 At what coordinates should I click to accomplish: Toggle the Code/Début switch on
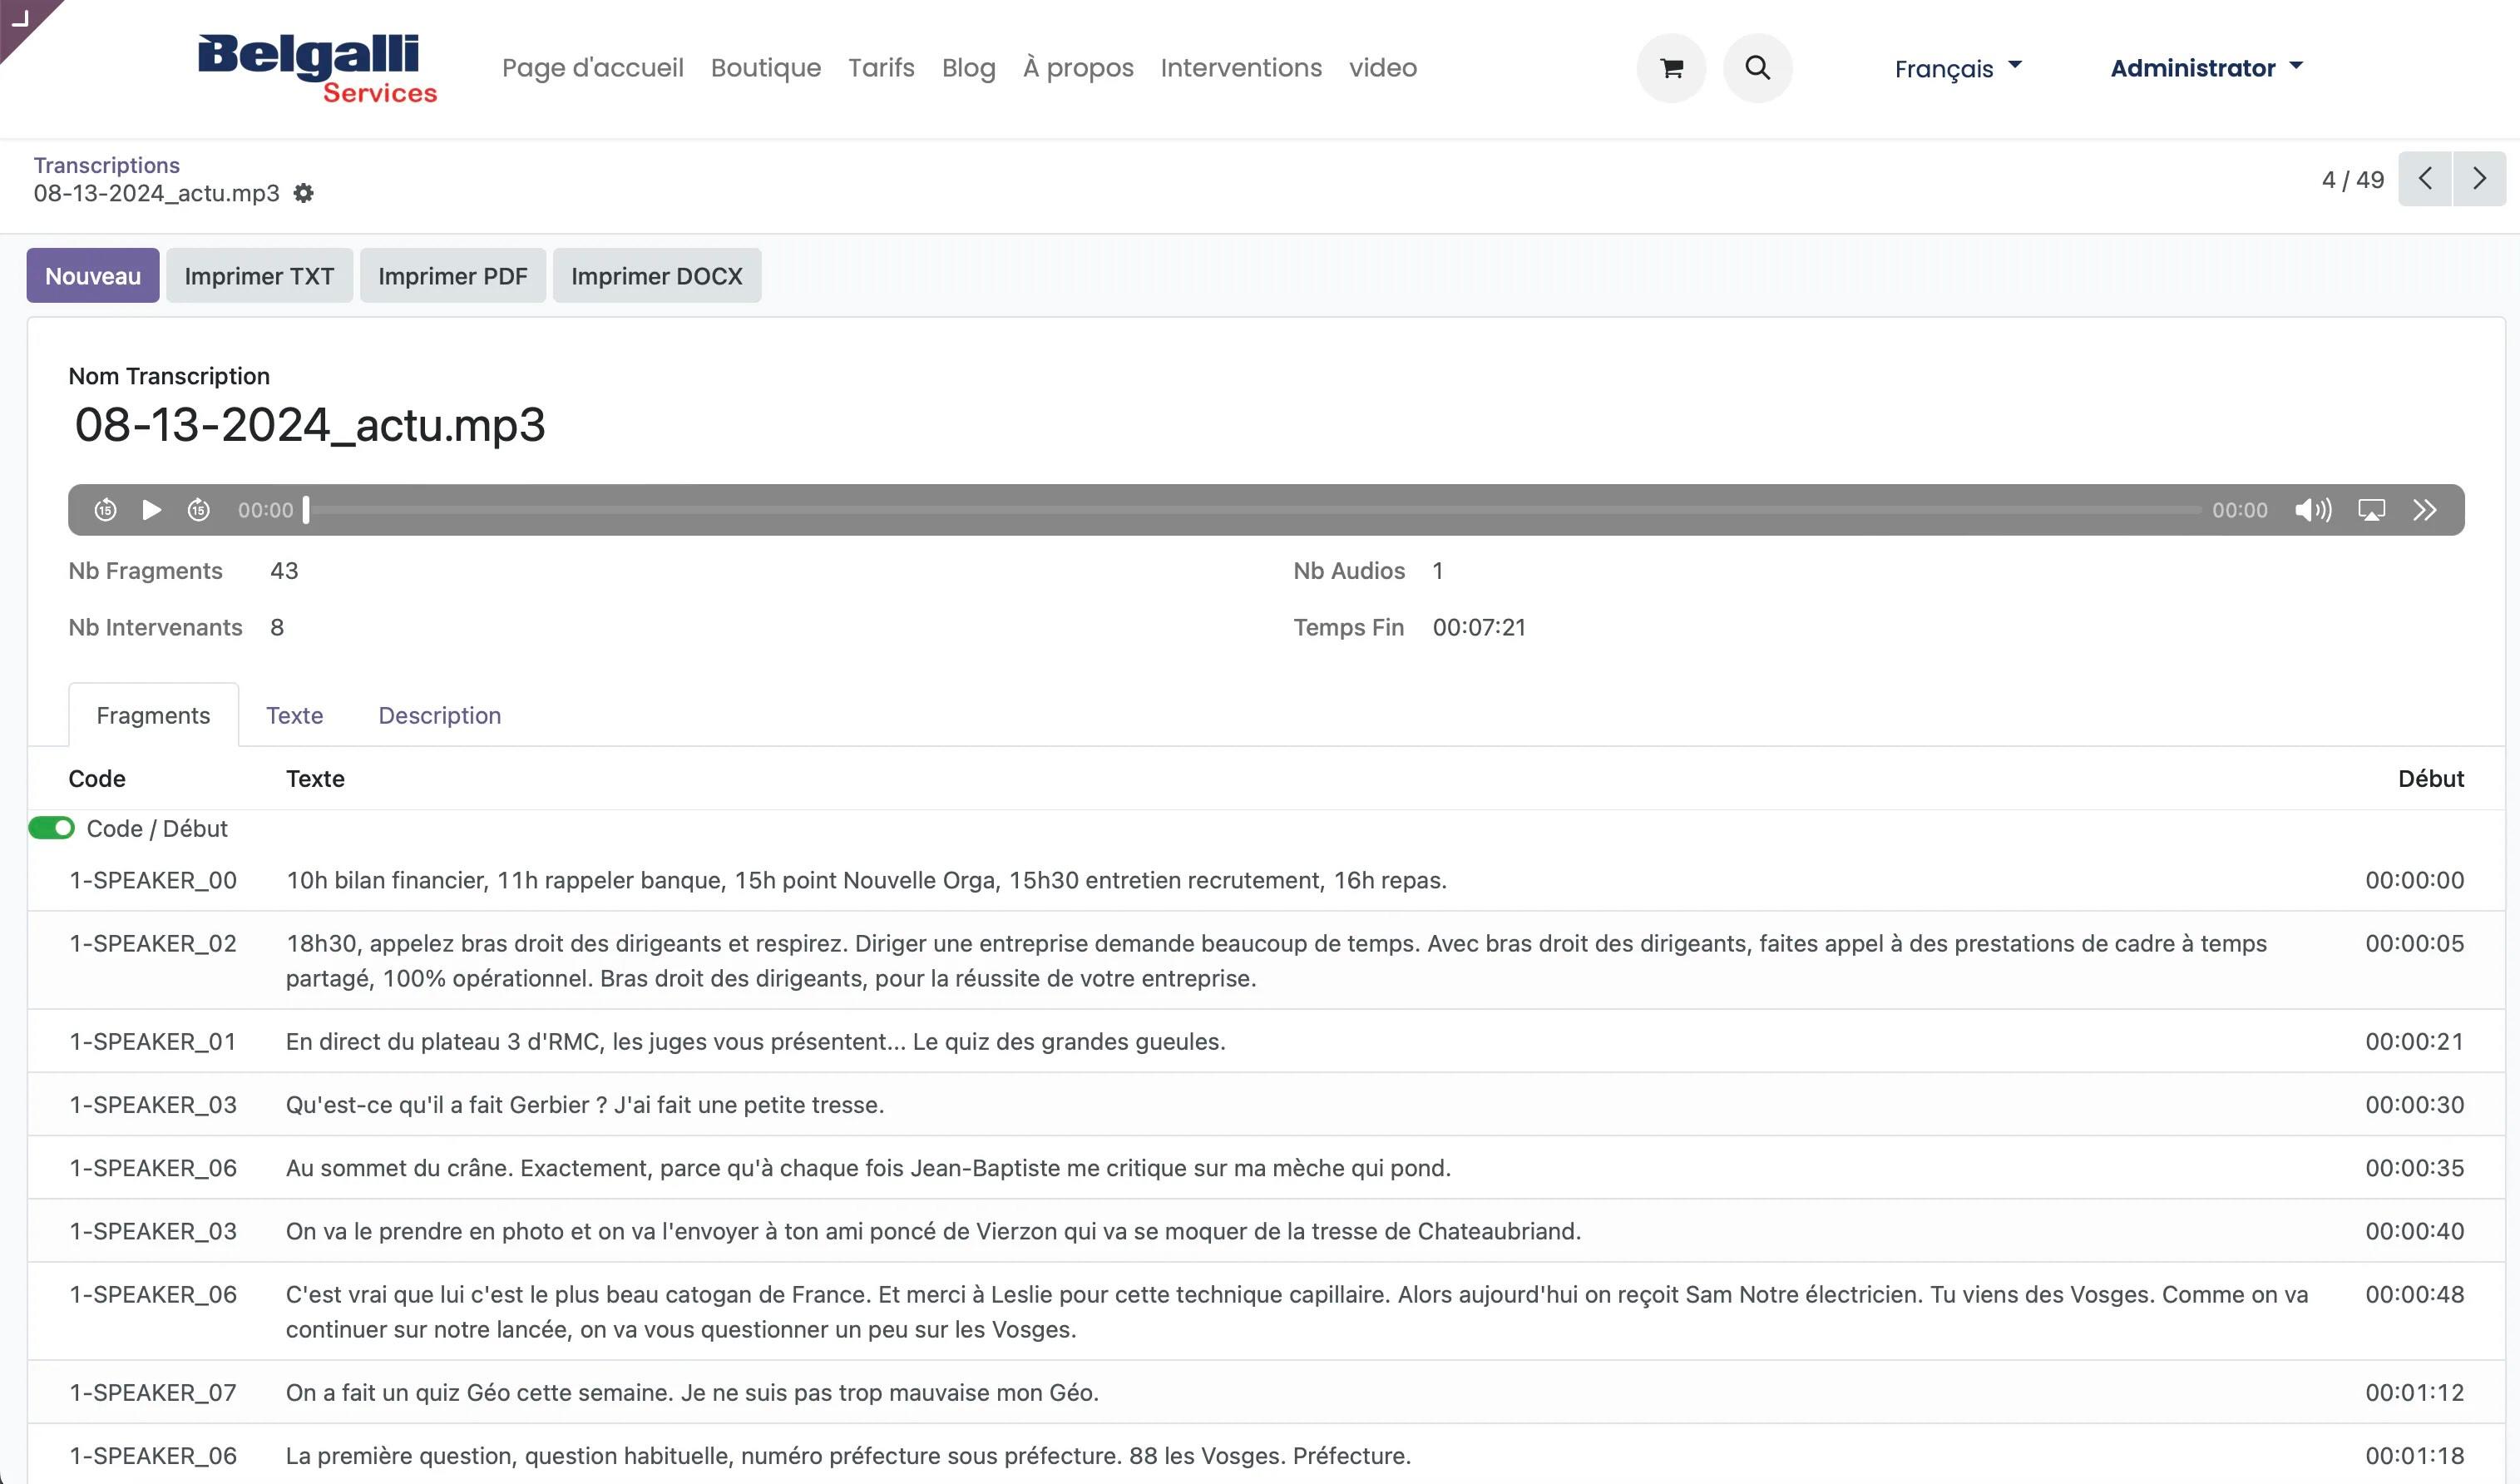[52, 829]
